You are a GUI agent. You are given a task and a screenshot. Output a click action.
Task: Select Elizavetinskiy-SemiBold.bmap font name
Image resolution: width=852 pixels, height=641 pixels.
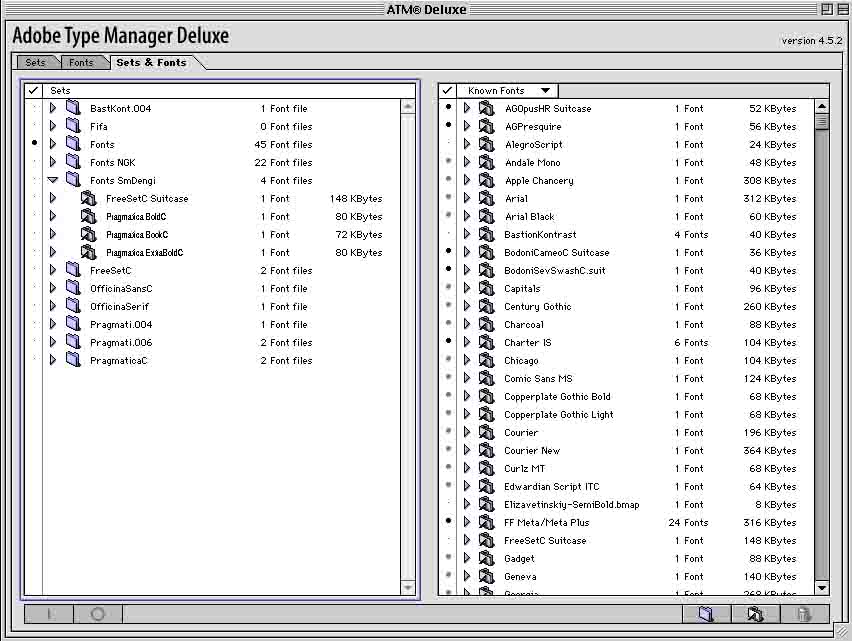[572, 505]
